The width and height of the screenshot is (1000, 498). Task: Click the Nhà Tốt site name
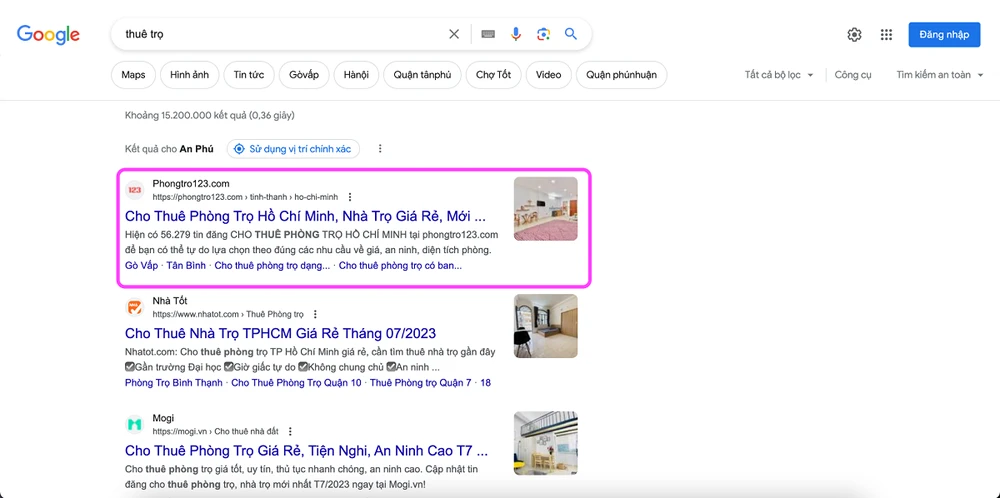170,300
